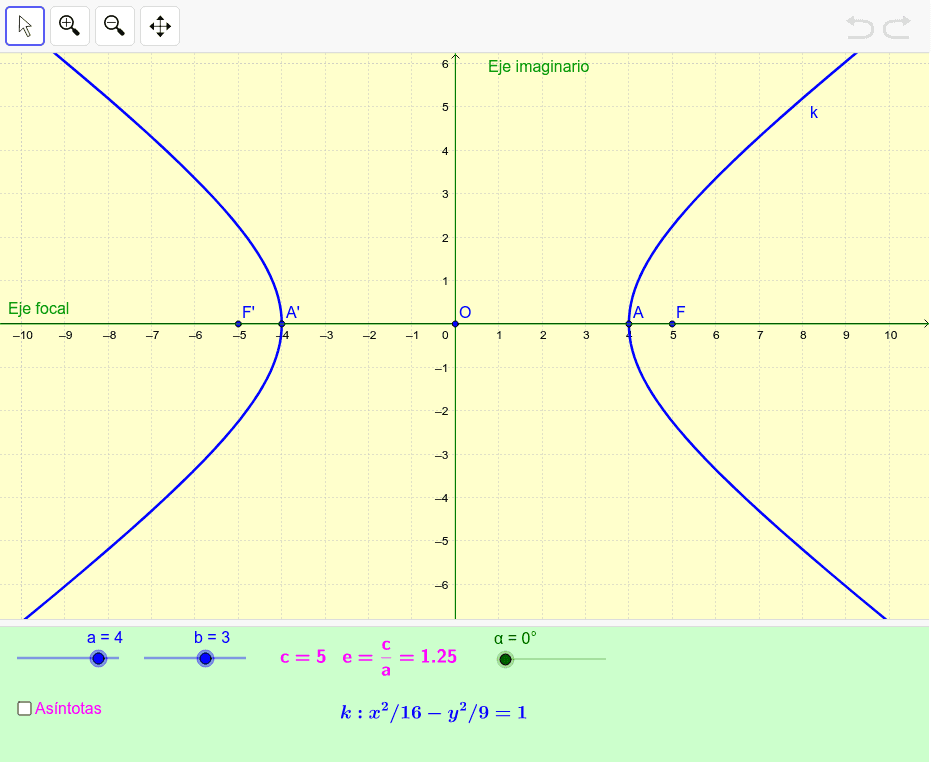Image resolution: width=931 pixels, height=764 pixels.
Task: Click x-axis tick label 7
Action: (x=760, y=335)
